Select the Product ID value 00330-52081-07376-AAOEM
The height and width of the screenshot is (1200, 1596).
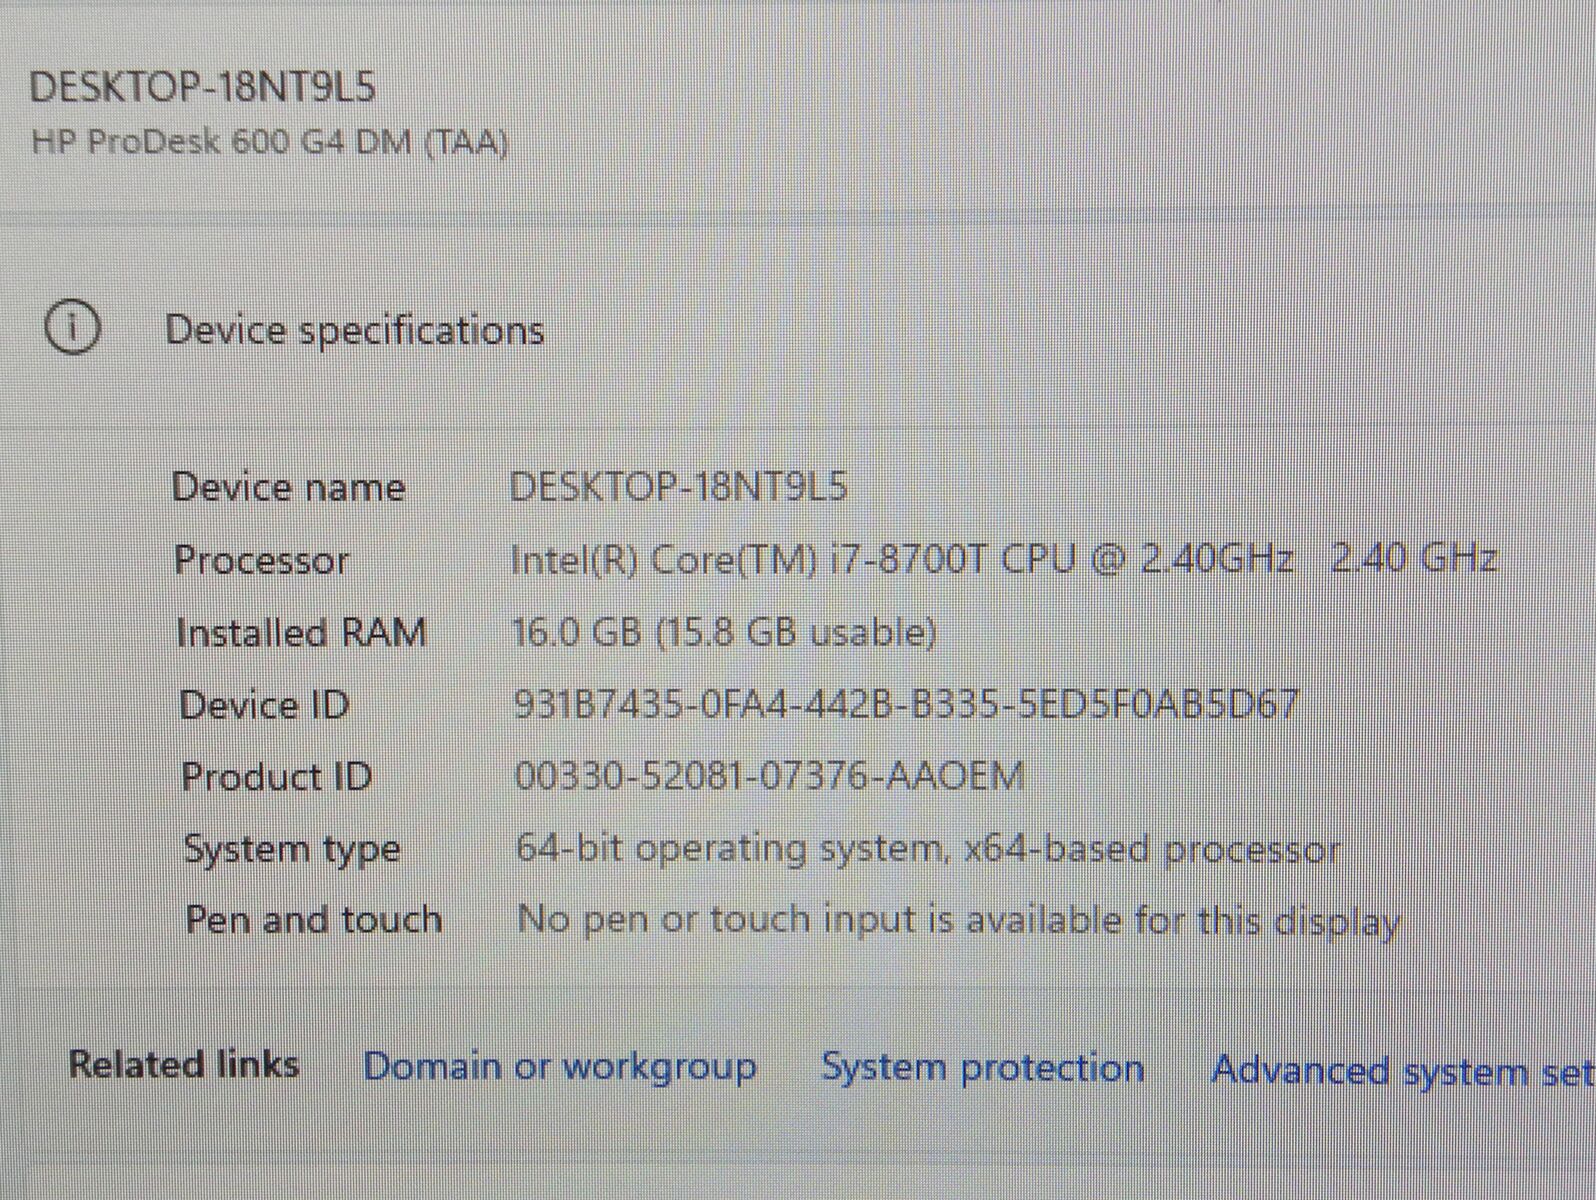click(x=769, y=776)
